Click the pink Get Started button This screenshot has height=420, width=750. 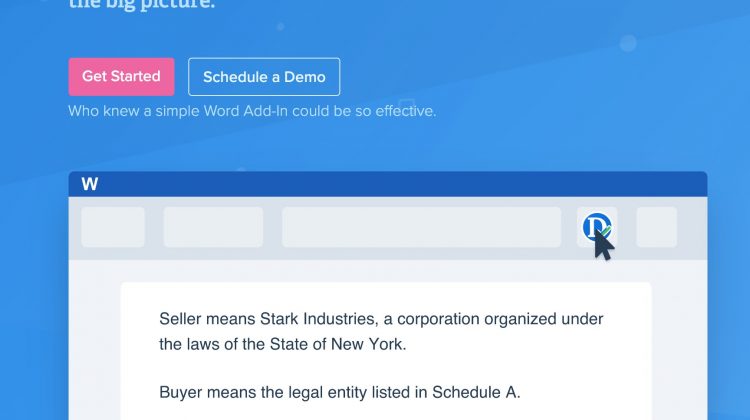(x=121, y=77)
